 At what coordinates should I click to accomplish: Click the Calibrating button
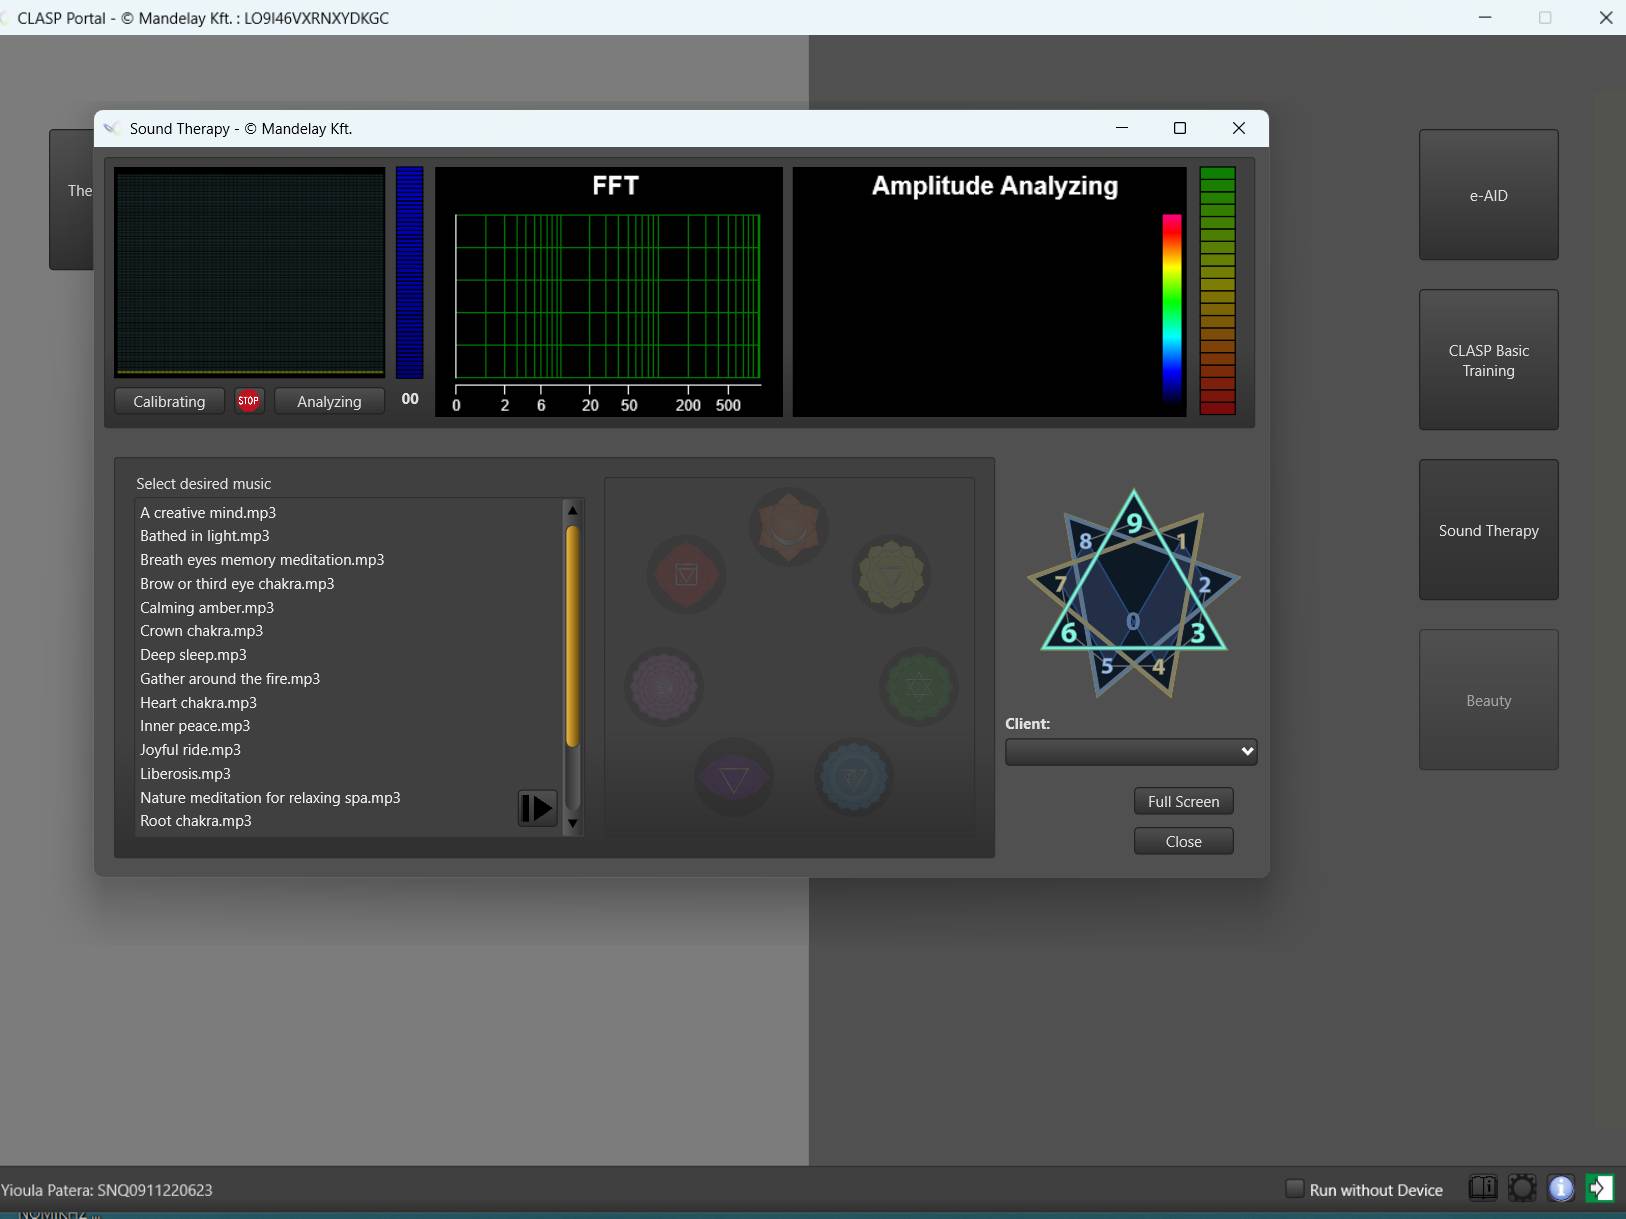pyautogui.click(x=169, y=402)
